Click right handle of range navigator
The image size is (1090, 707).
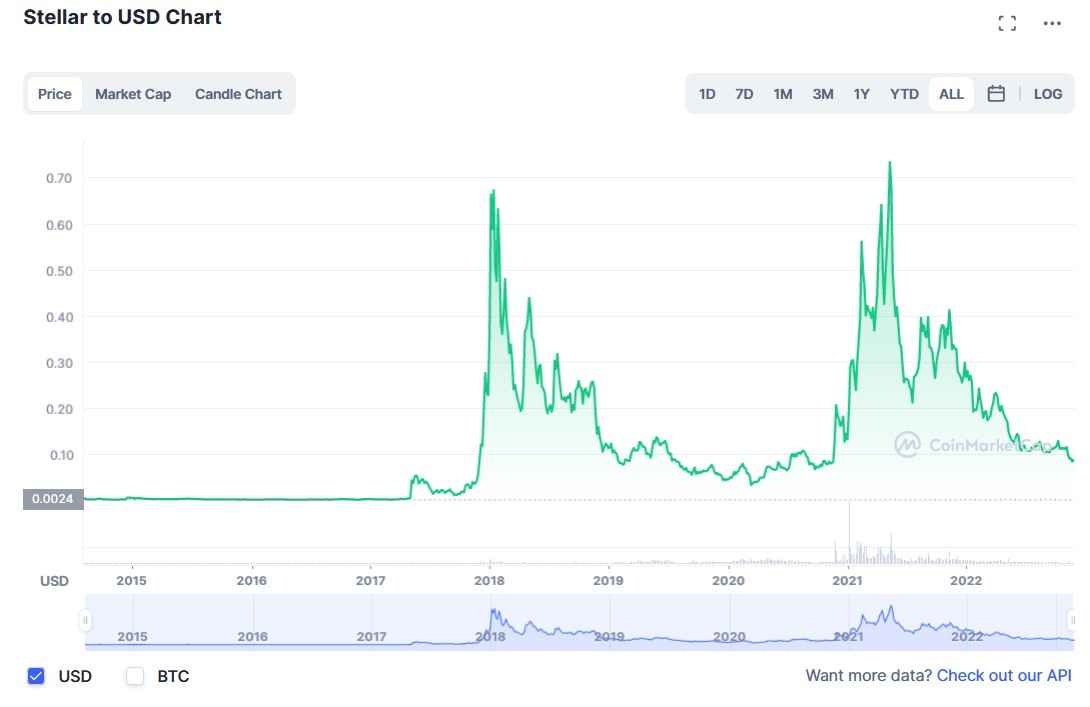pyautogui.click(x=1072, y=621)
